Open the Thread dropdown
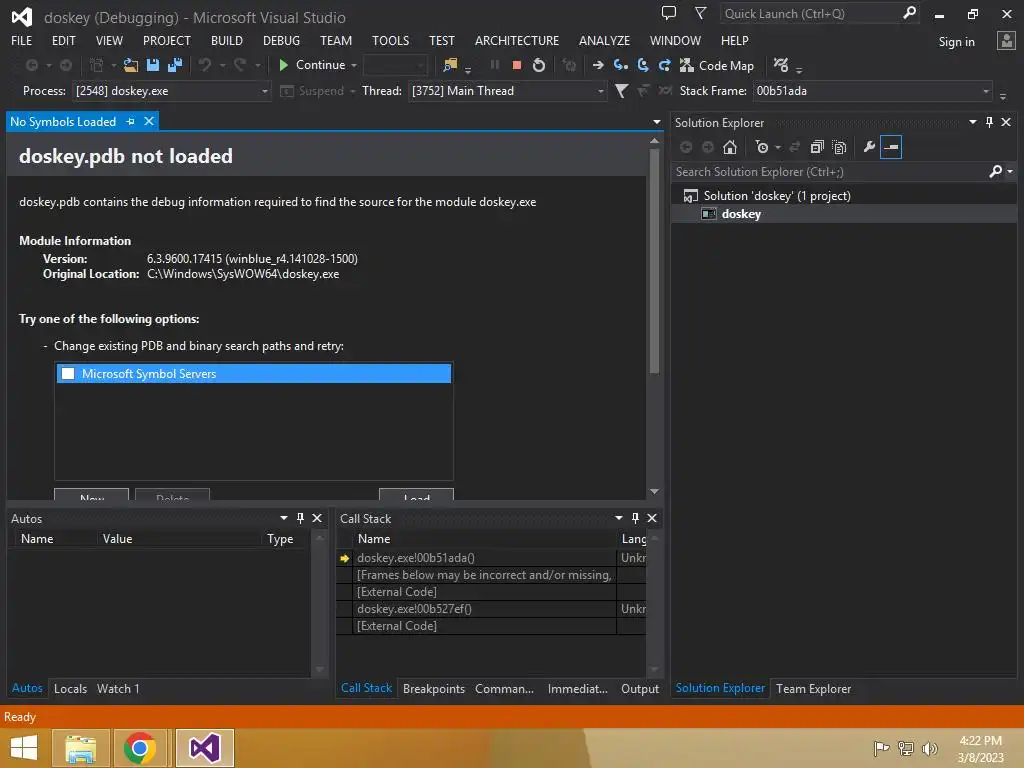The width and height of the screenshot is (1024, 768). (x=600, y=91)
